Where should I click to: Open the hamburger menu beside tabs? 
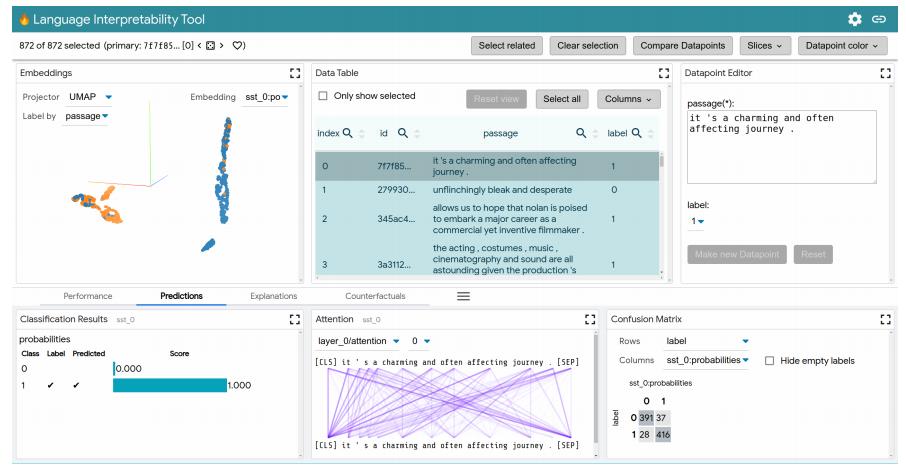pos(463,296)
